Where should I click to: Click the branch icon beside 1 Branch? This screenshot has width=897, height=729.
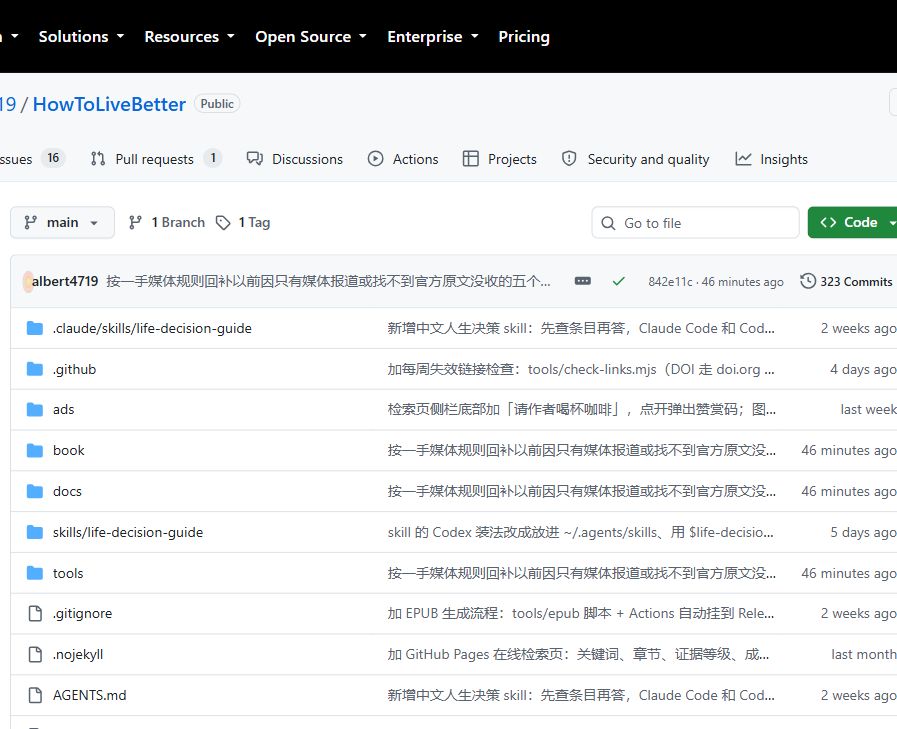click(x=135, y=223)
